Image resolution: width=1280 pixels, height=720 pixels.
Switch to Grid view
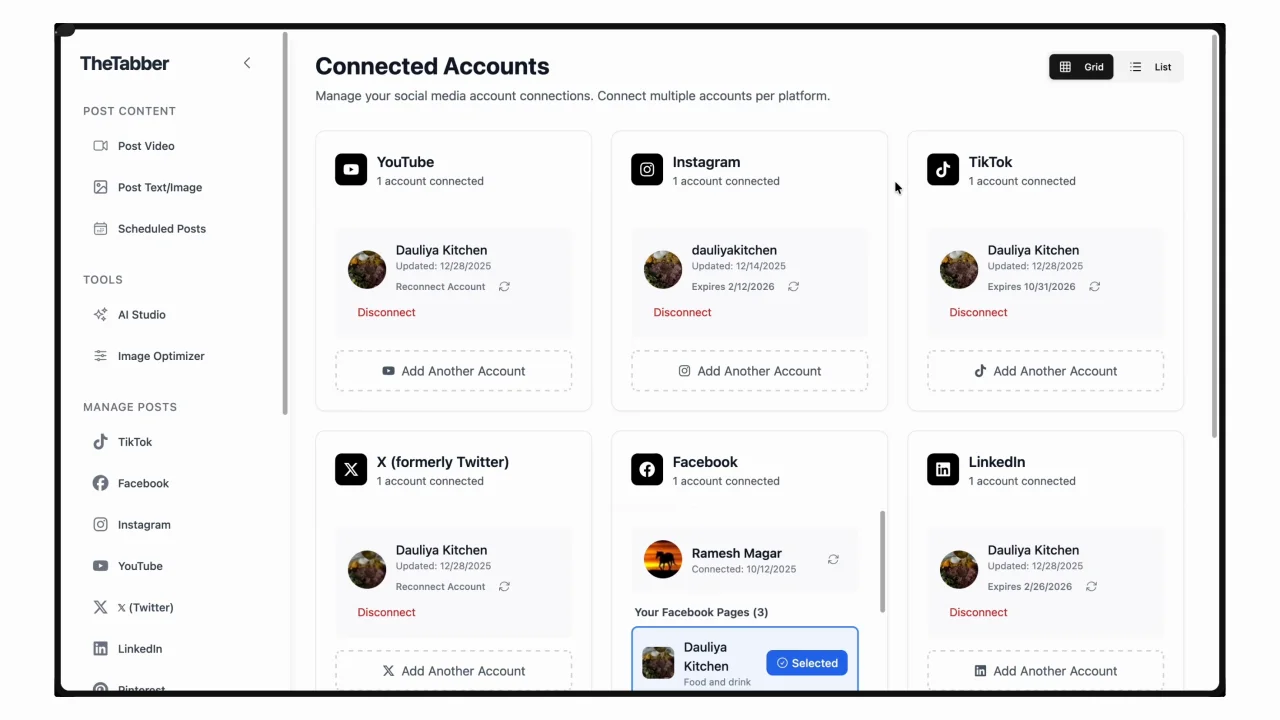tap(1081, 67)
